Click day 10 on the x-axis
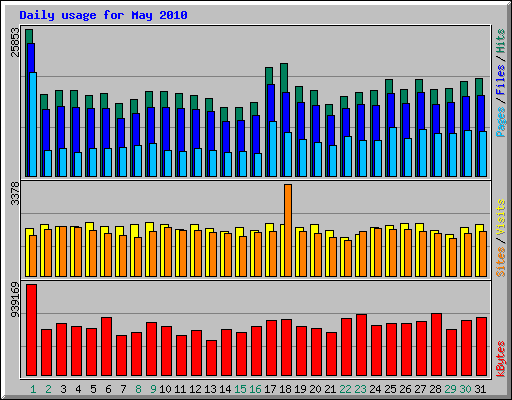Image resolution: width=512 pixels, height=400 pixels. [x=165, y=389]
